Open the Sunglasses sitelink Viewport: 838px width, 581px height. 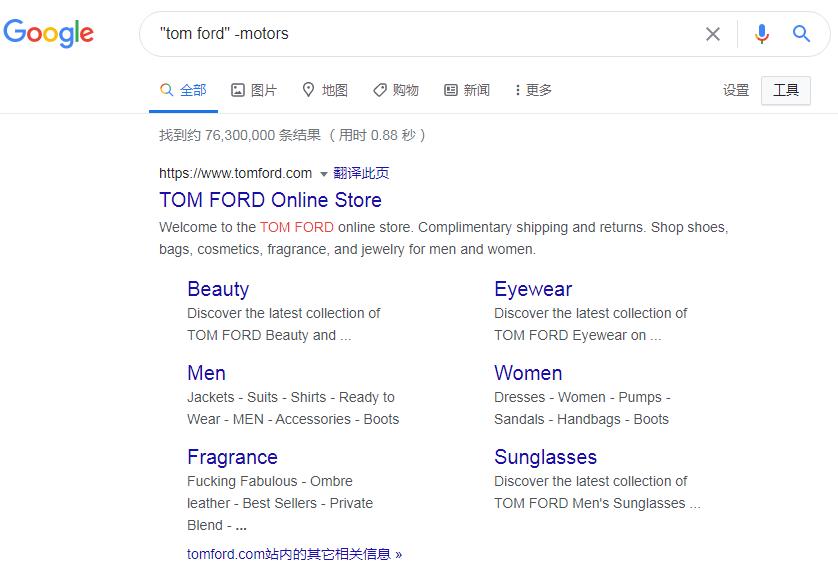545,457
